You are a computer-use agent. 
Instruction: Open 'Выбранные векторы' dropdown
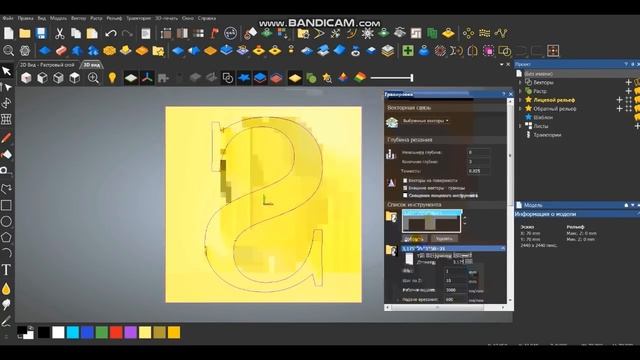point(426,121)
